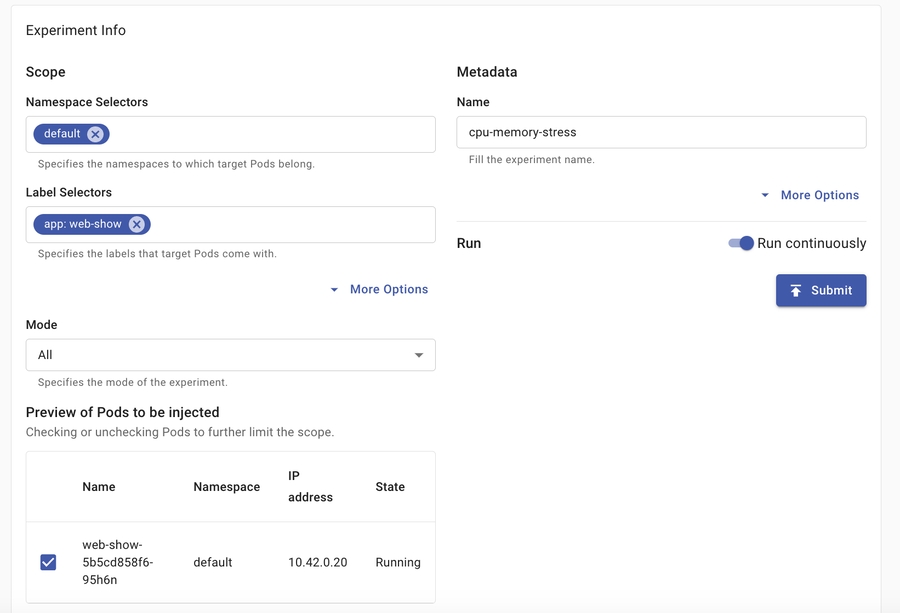900x613 pixels.
Task: Select the 'app: web-show' chip label
Action: pyautogui.click(x=83, y=225)
